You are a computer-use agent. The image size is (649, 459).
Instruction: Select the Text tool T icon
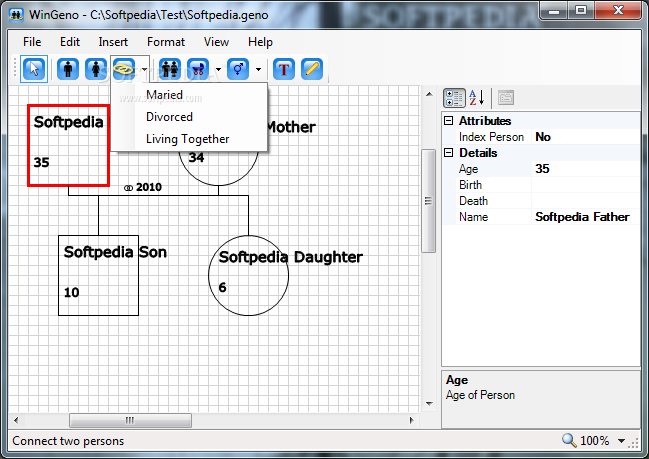[x=284, y=69]
